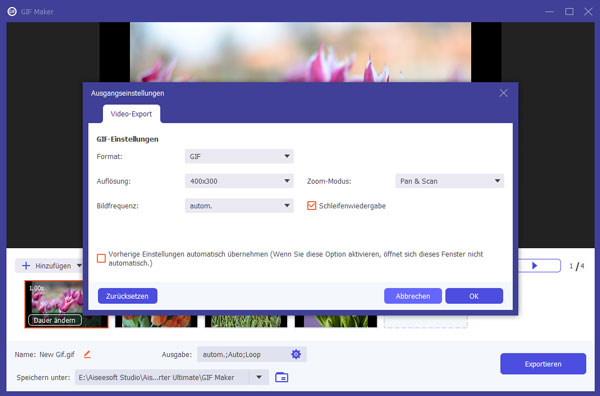Click the empty dashed placeholder slot
The image size is (600, 396).
point(426,321)
